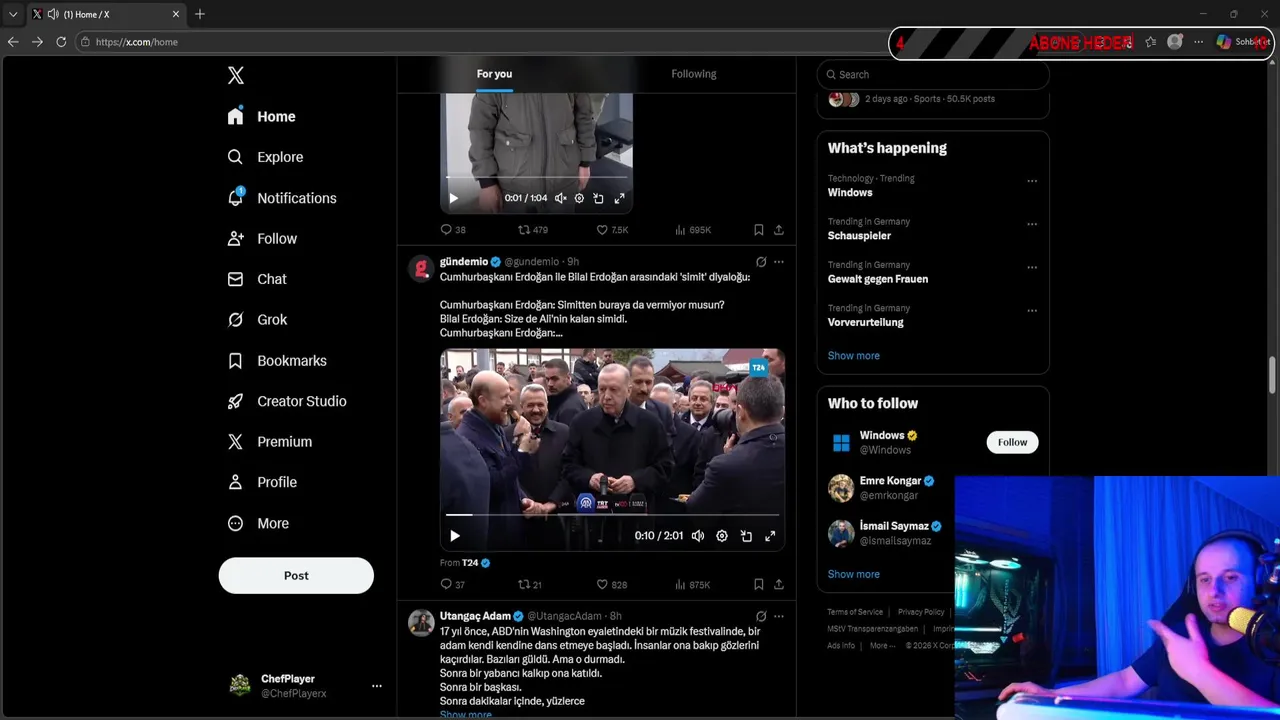Image resolution: width=1280 pixels, height=720 pixels.
Task: Open settings gear on top video
Action: [x=579, y=198]
